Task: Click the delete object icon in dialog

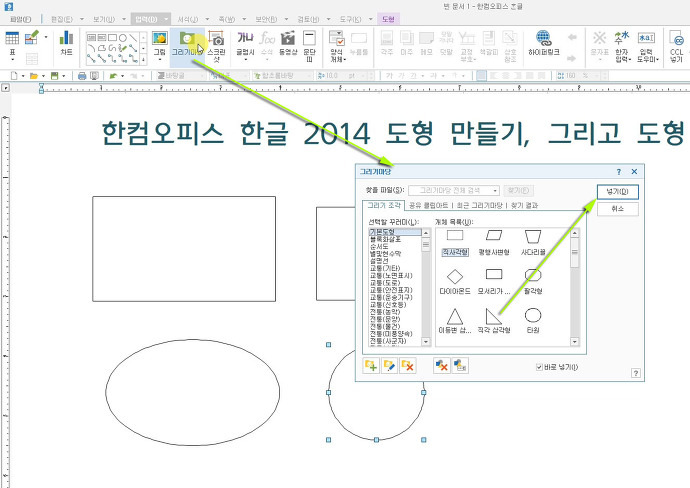Action: pyautogui.click(x=441, y=365)
